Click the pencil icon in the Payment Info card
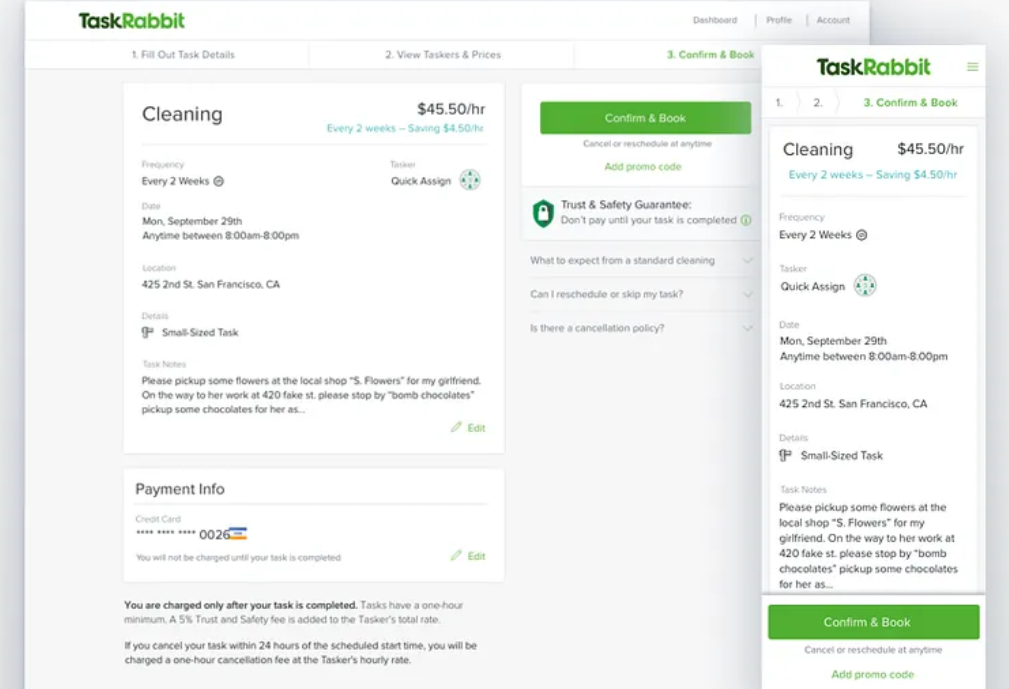1009x689 pixels. coord(456,555)
